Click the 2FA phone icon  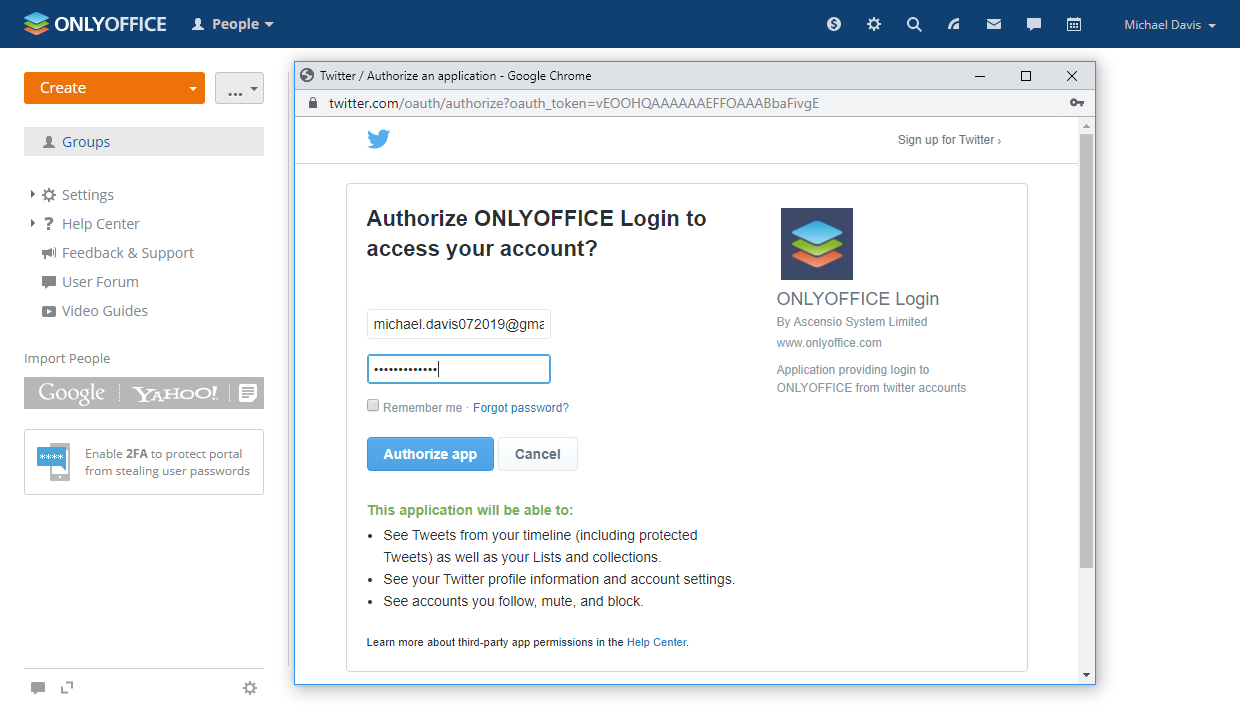53,461
